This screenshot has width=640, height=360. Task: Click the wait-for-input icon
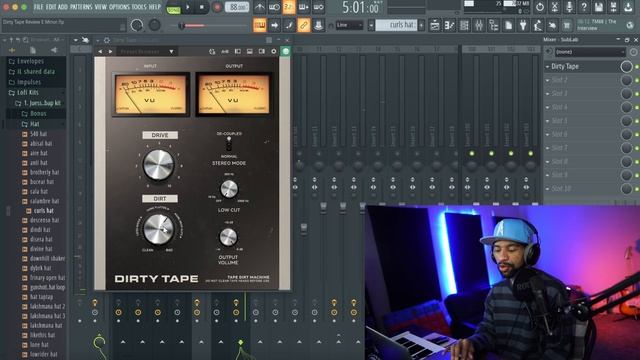274,7
